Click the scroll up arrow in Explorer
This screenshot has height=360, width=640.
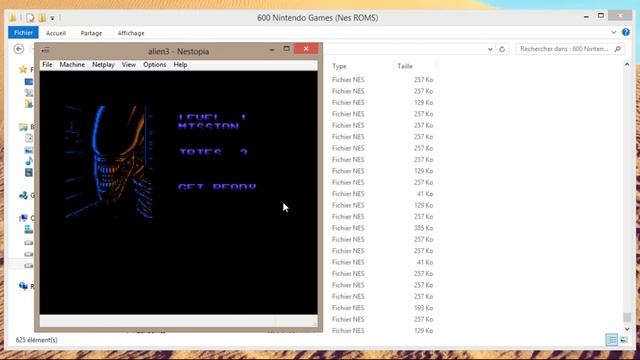tap(627, 64)
